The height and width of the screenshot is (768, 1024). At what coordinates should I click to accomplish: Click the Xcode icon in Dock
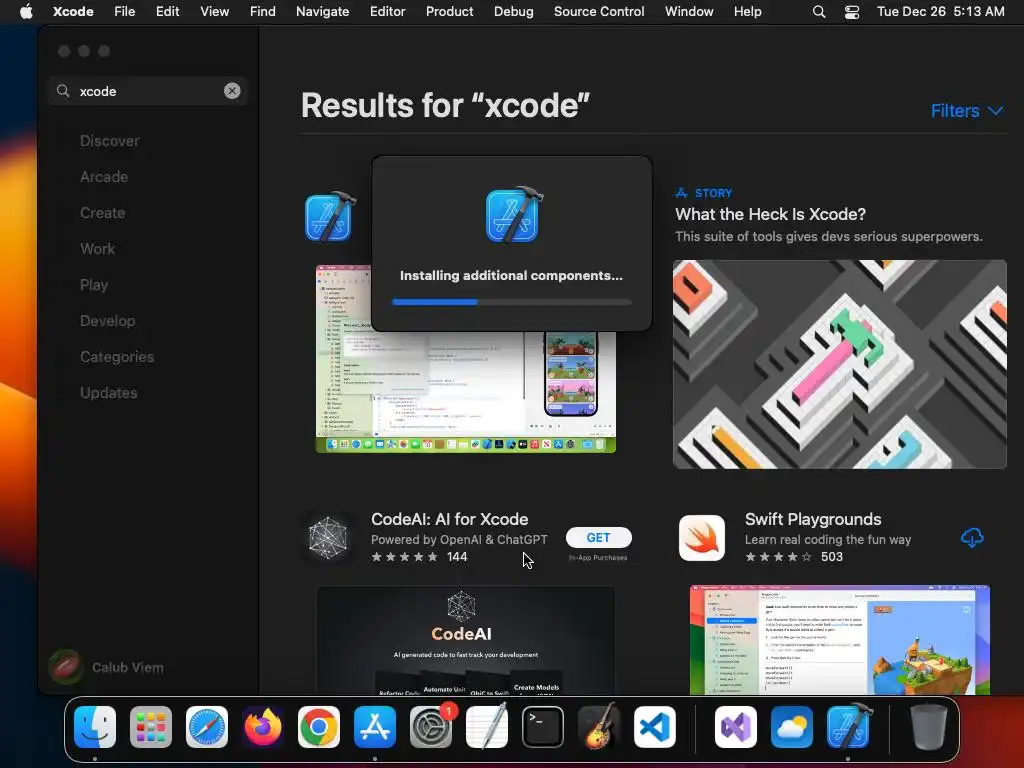pos(848,727)
